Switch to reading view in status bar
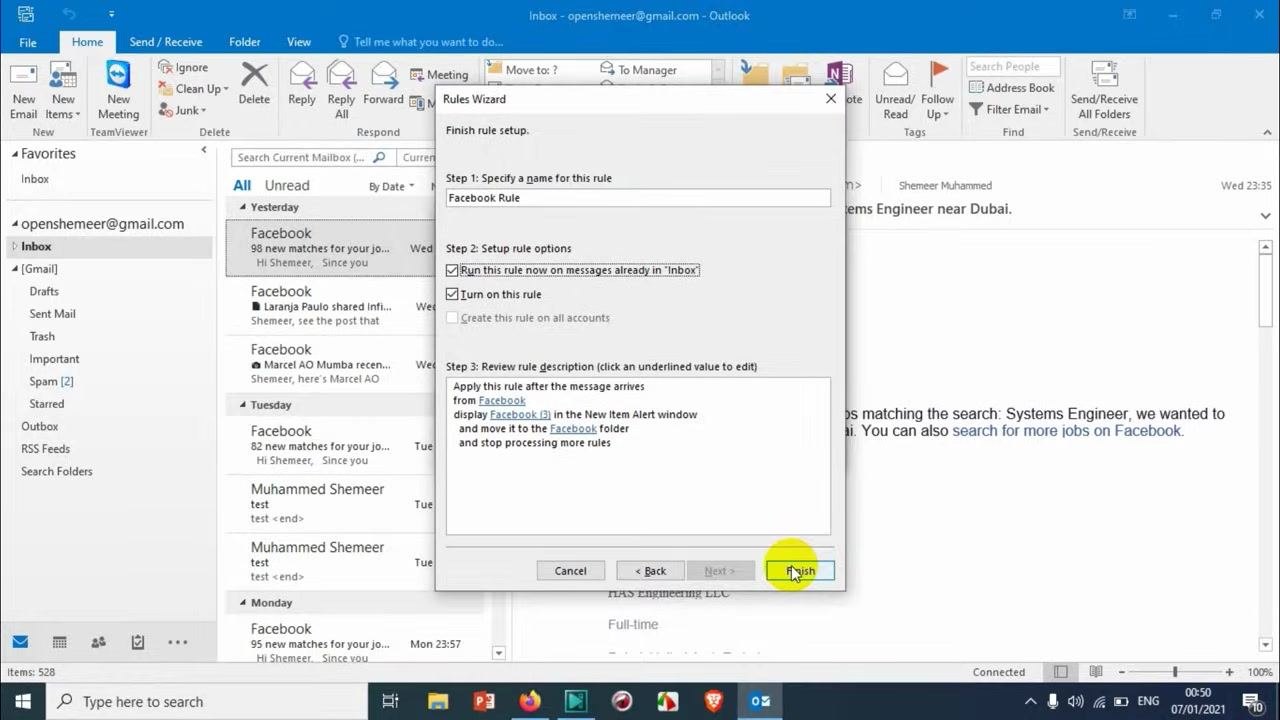This screenshot has width=1280, height=720. click(1096, 672)
